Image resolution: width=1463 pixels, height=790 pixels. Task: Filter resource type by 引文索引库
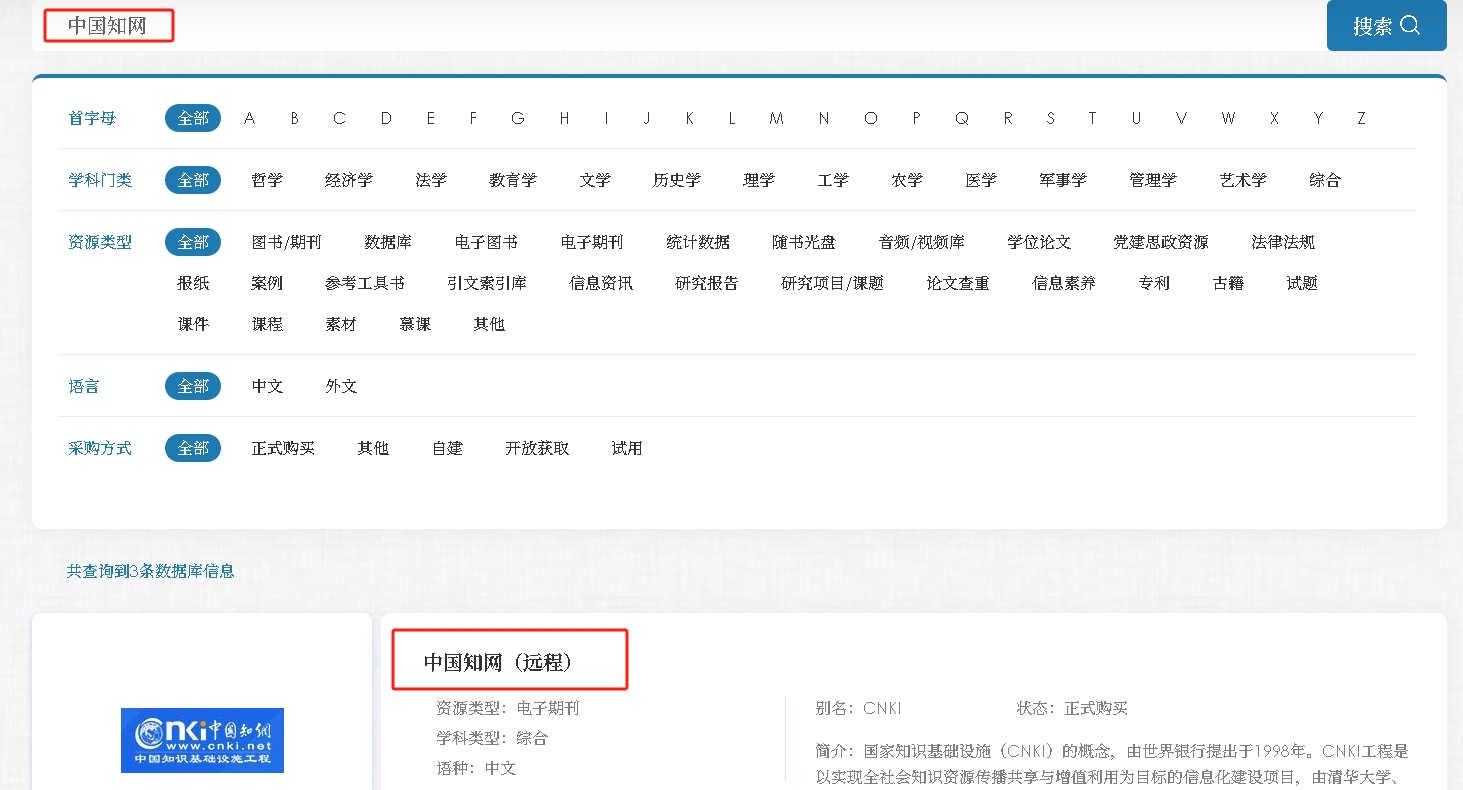[x=487, y=283]
